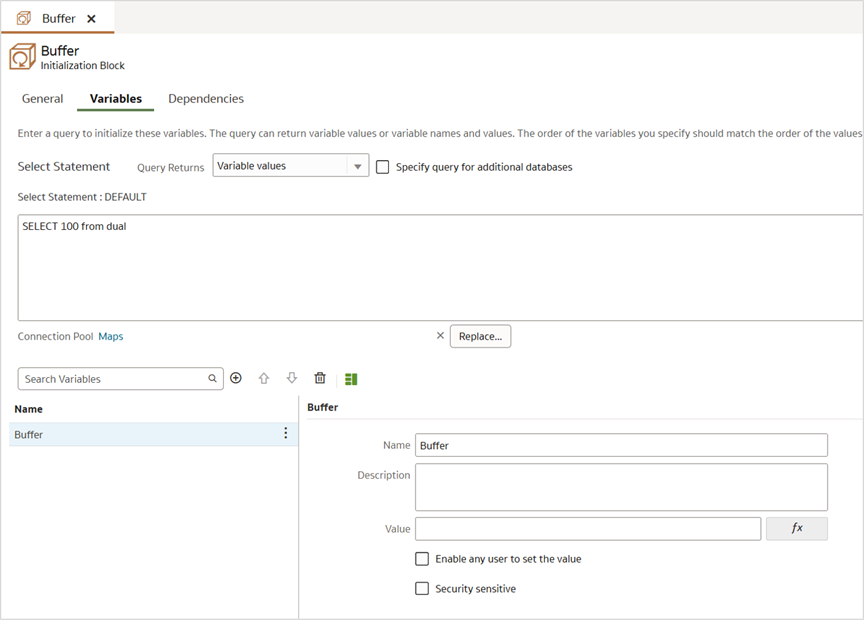
Task: Click the search magnifier icon in Search Variables
Action: tap(212, 379)
